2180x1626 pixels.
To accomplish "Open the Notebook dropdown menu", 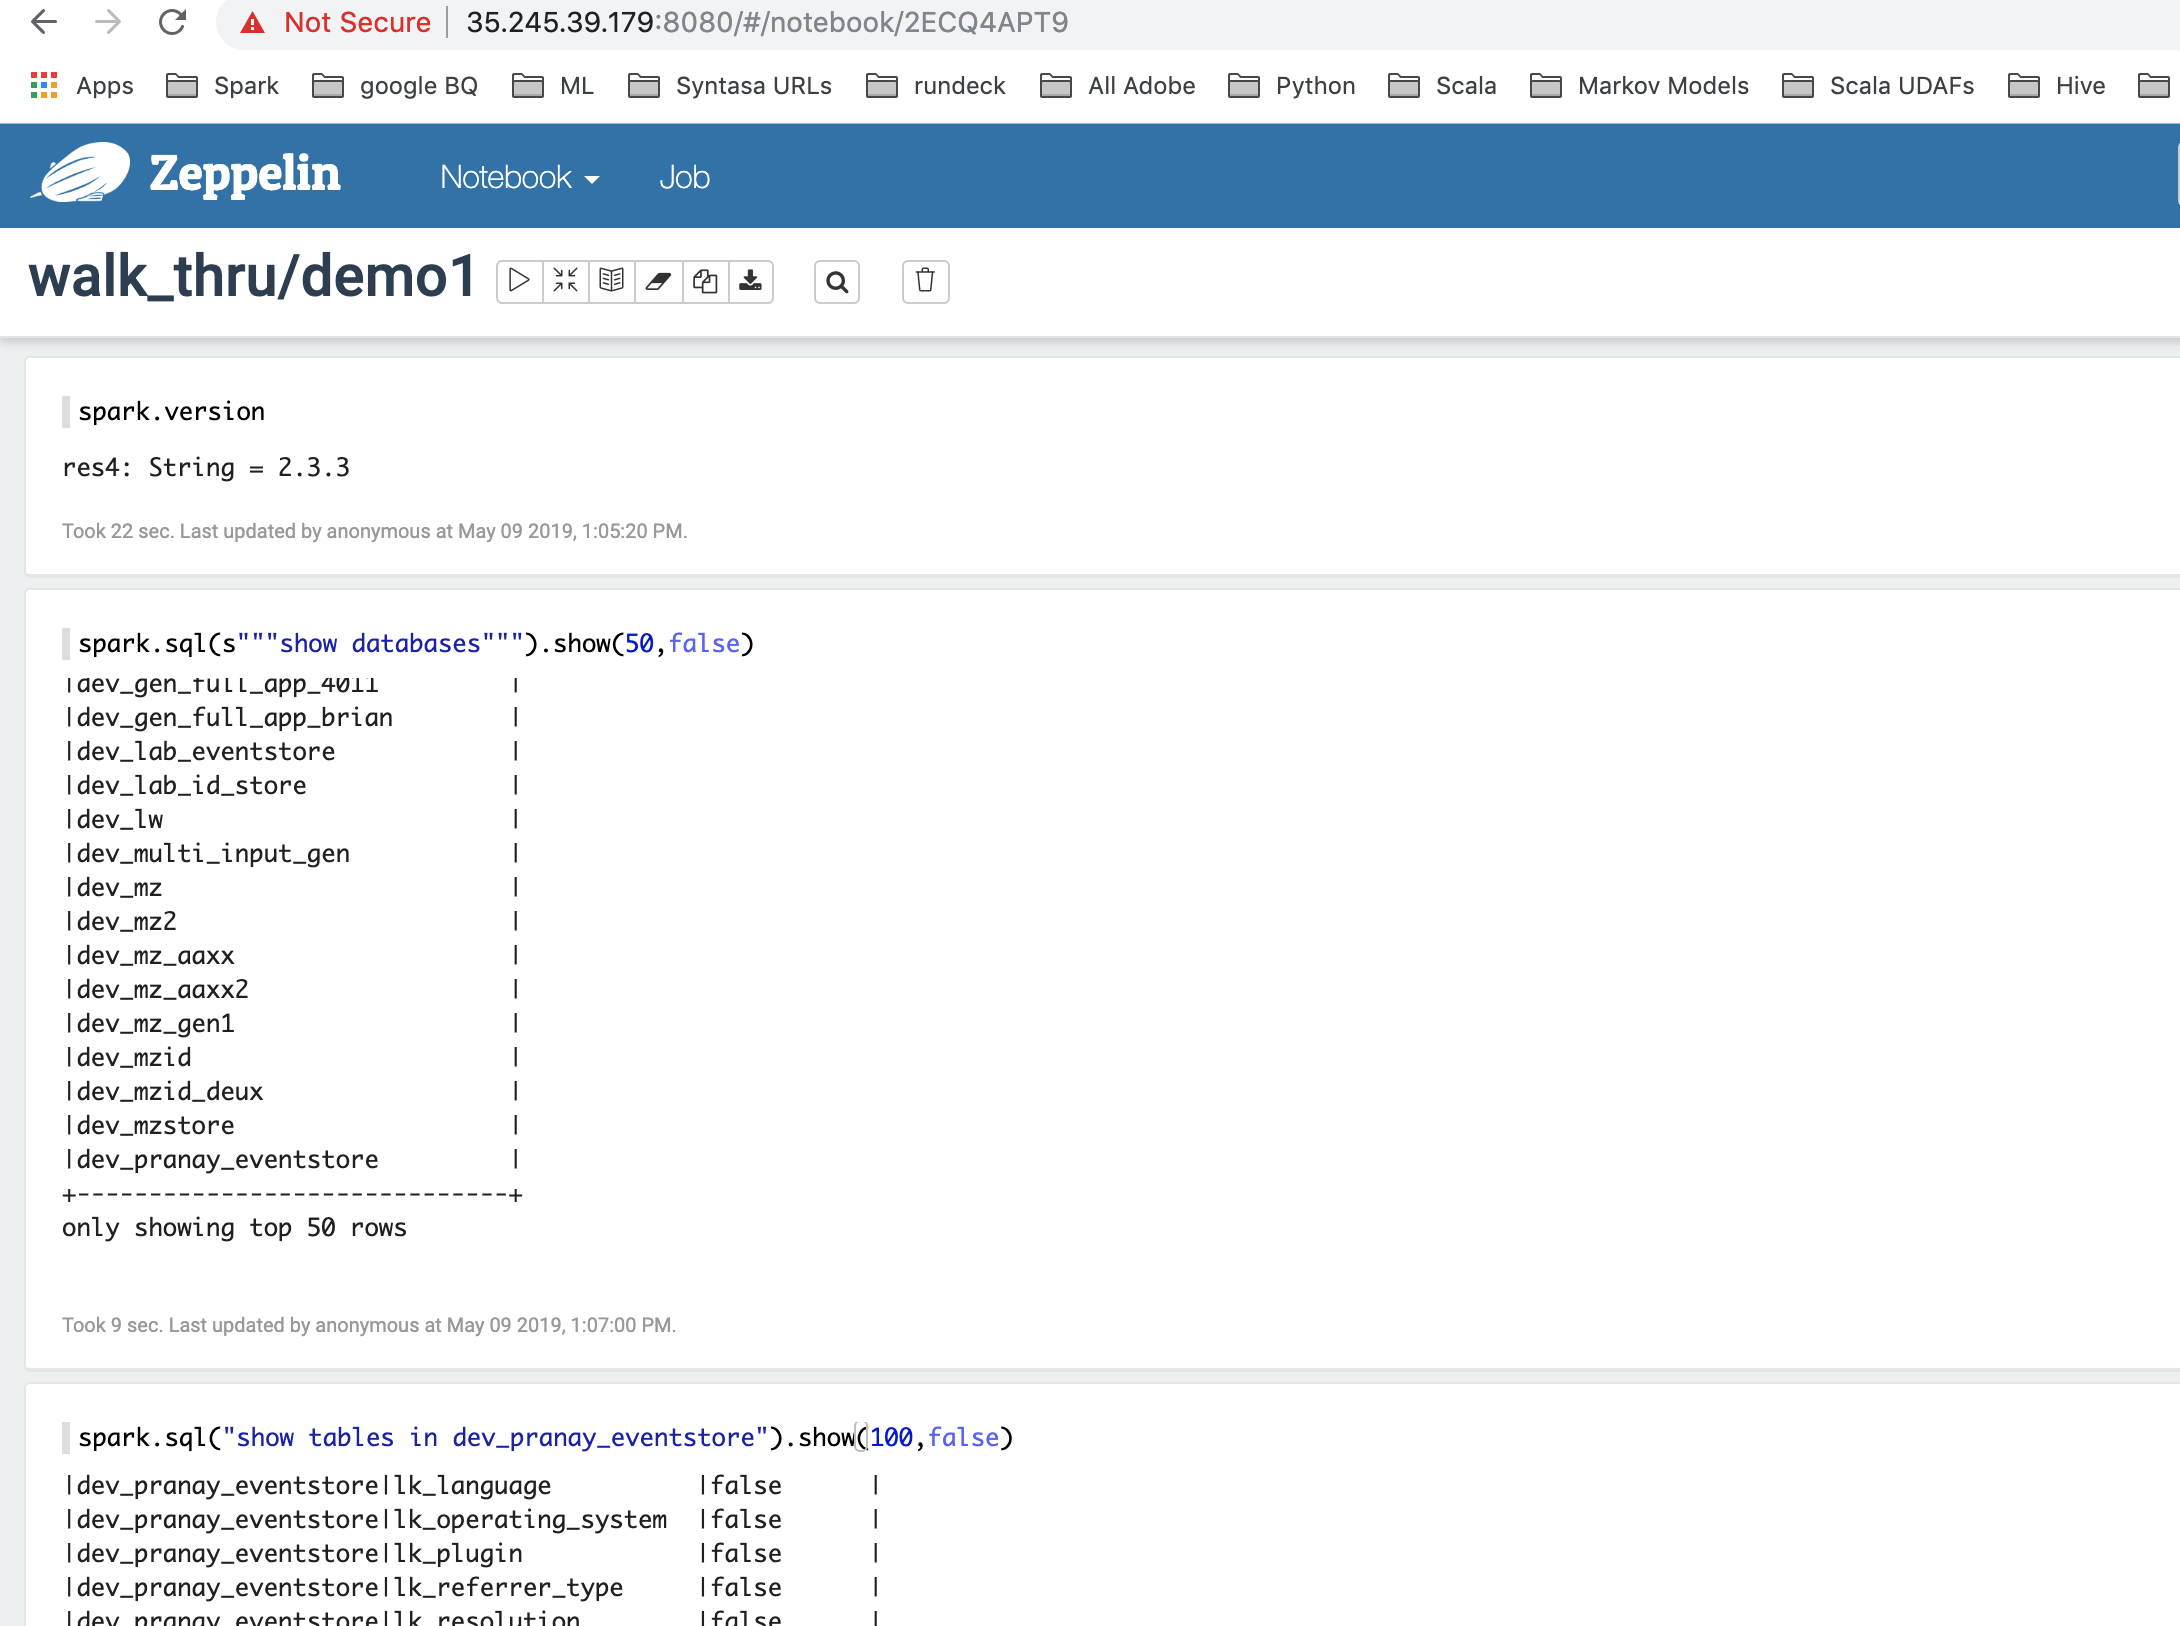I will (519, 177).
